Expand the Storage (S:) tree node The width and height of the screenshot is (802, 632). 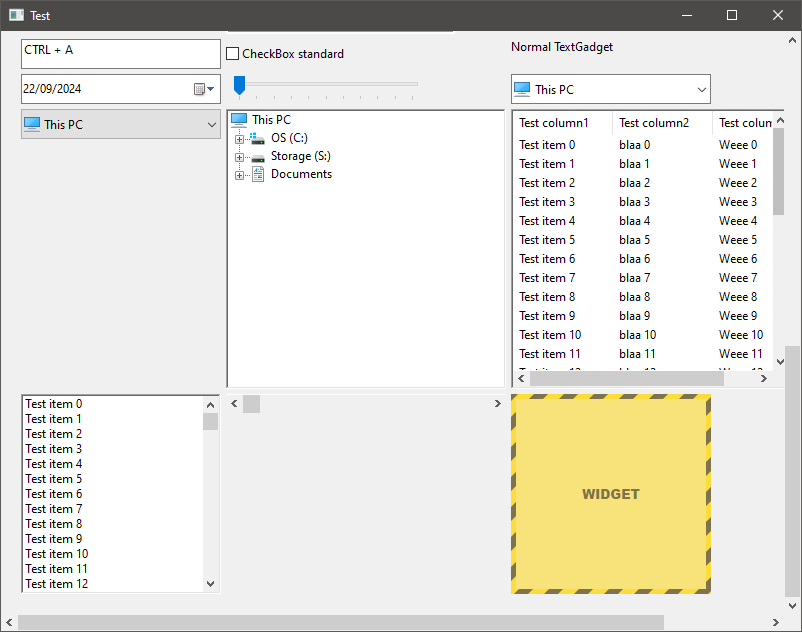pyautogui.click(x=239, y=157)
